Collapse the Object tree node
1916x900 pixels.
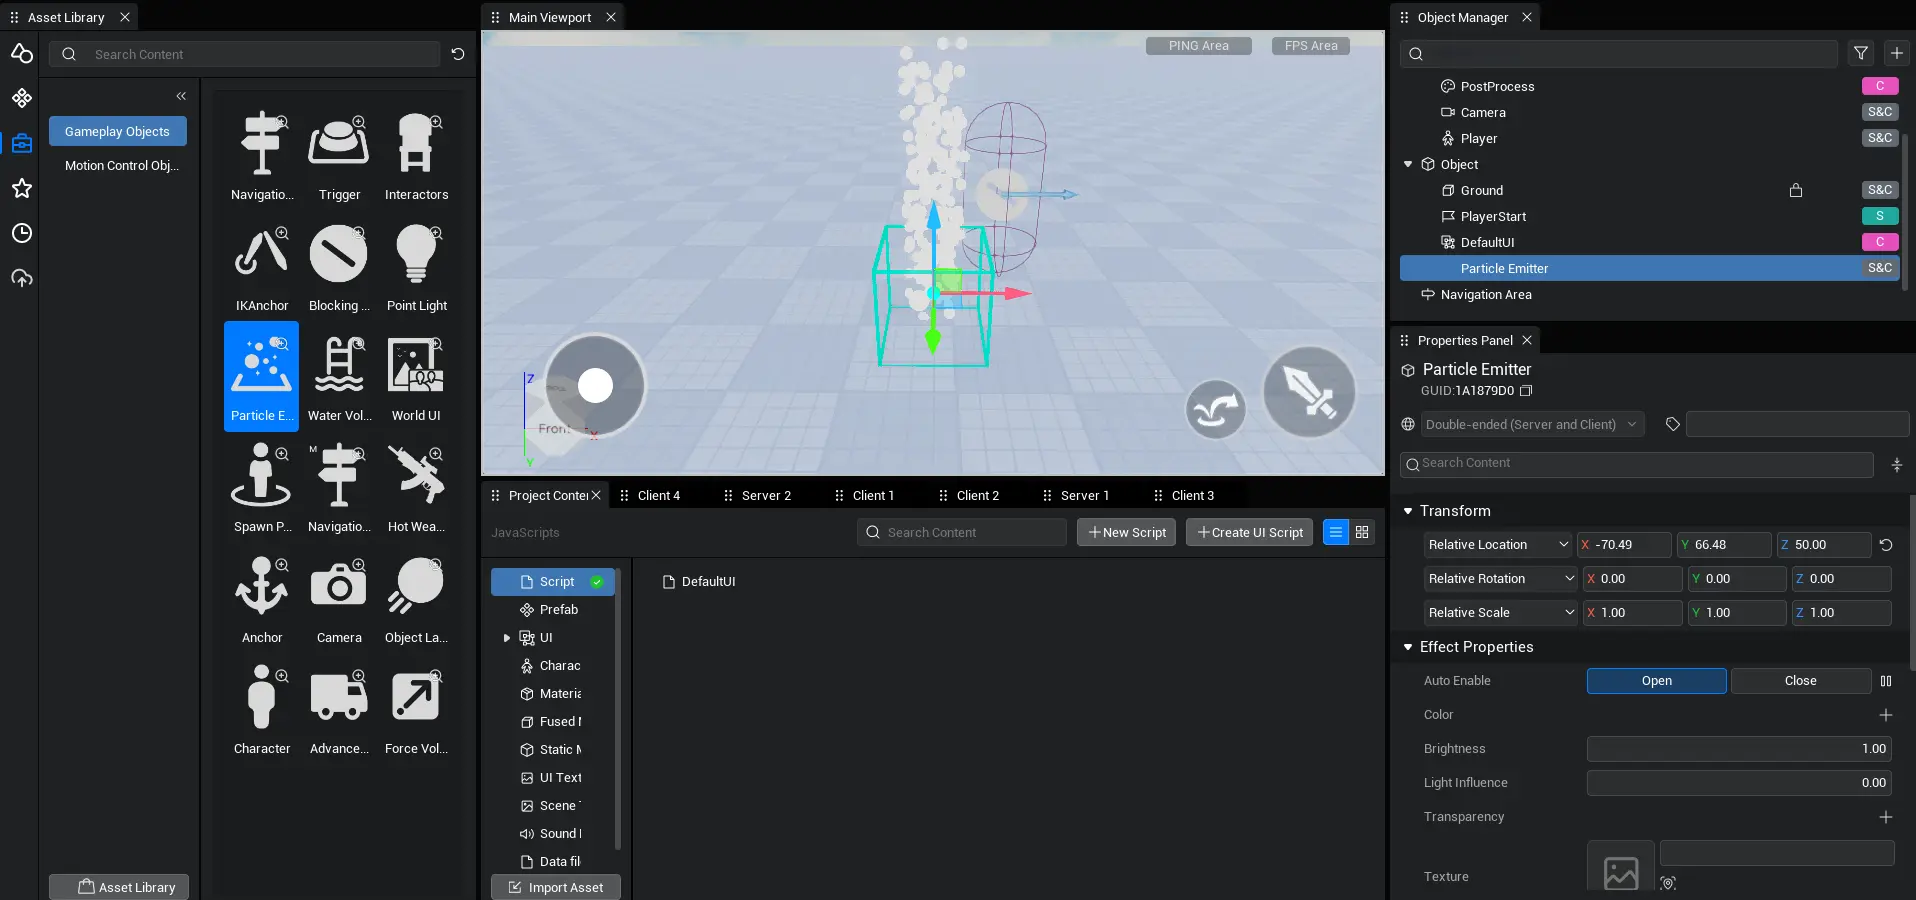[1408, 164]
